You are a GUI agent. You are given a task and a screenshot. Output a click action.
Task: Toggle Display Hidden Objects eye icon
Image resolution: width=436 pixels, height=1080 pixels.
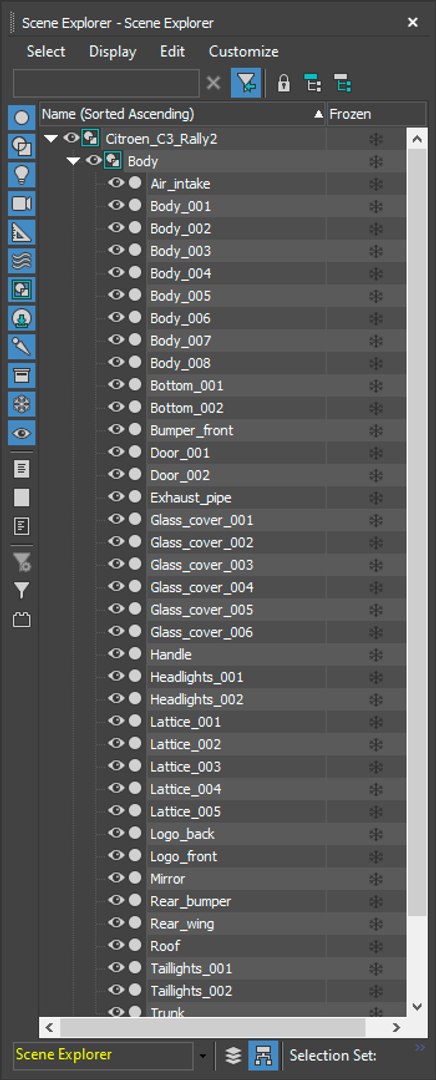pos(21,433)
